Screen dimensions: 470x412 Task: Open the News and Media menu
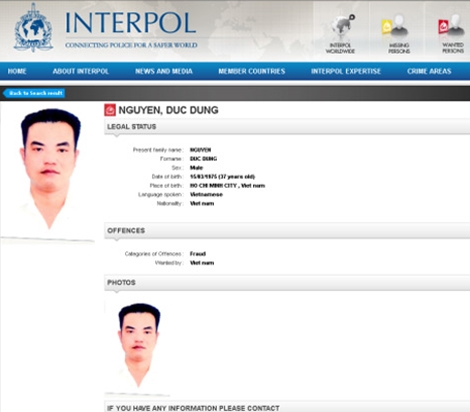click(164, 71)
